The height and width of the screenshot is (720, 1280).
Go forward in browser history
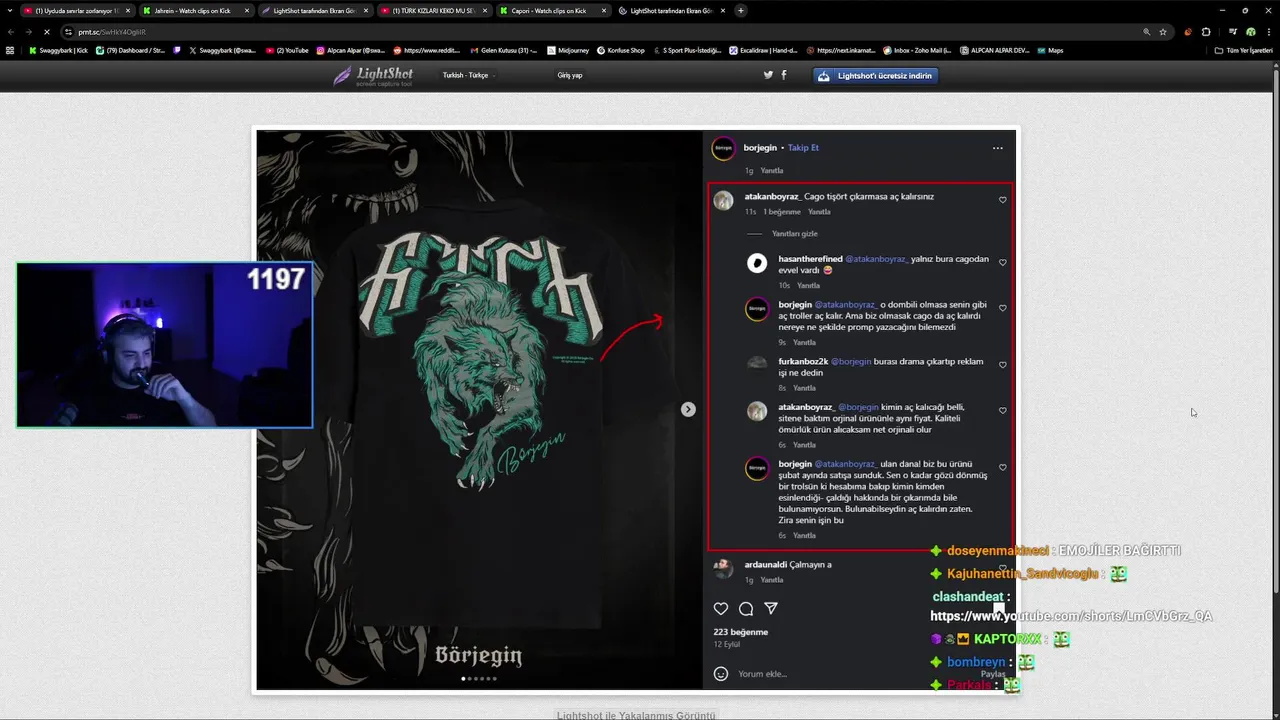coord(28,32)
